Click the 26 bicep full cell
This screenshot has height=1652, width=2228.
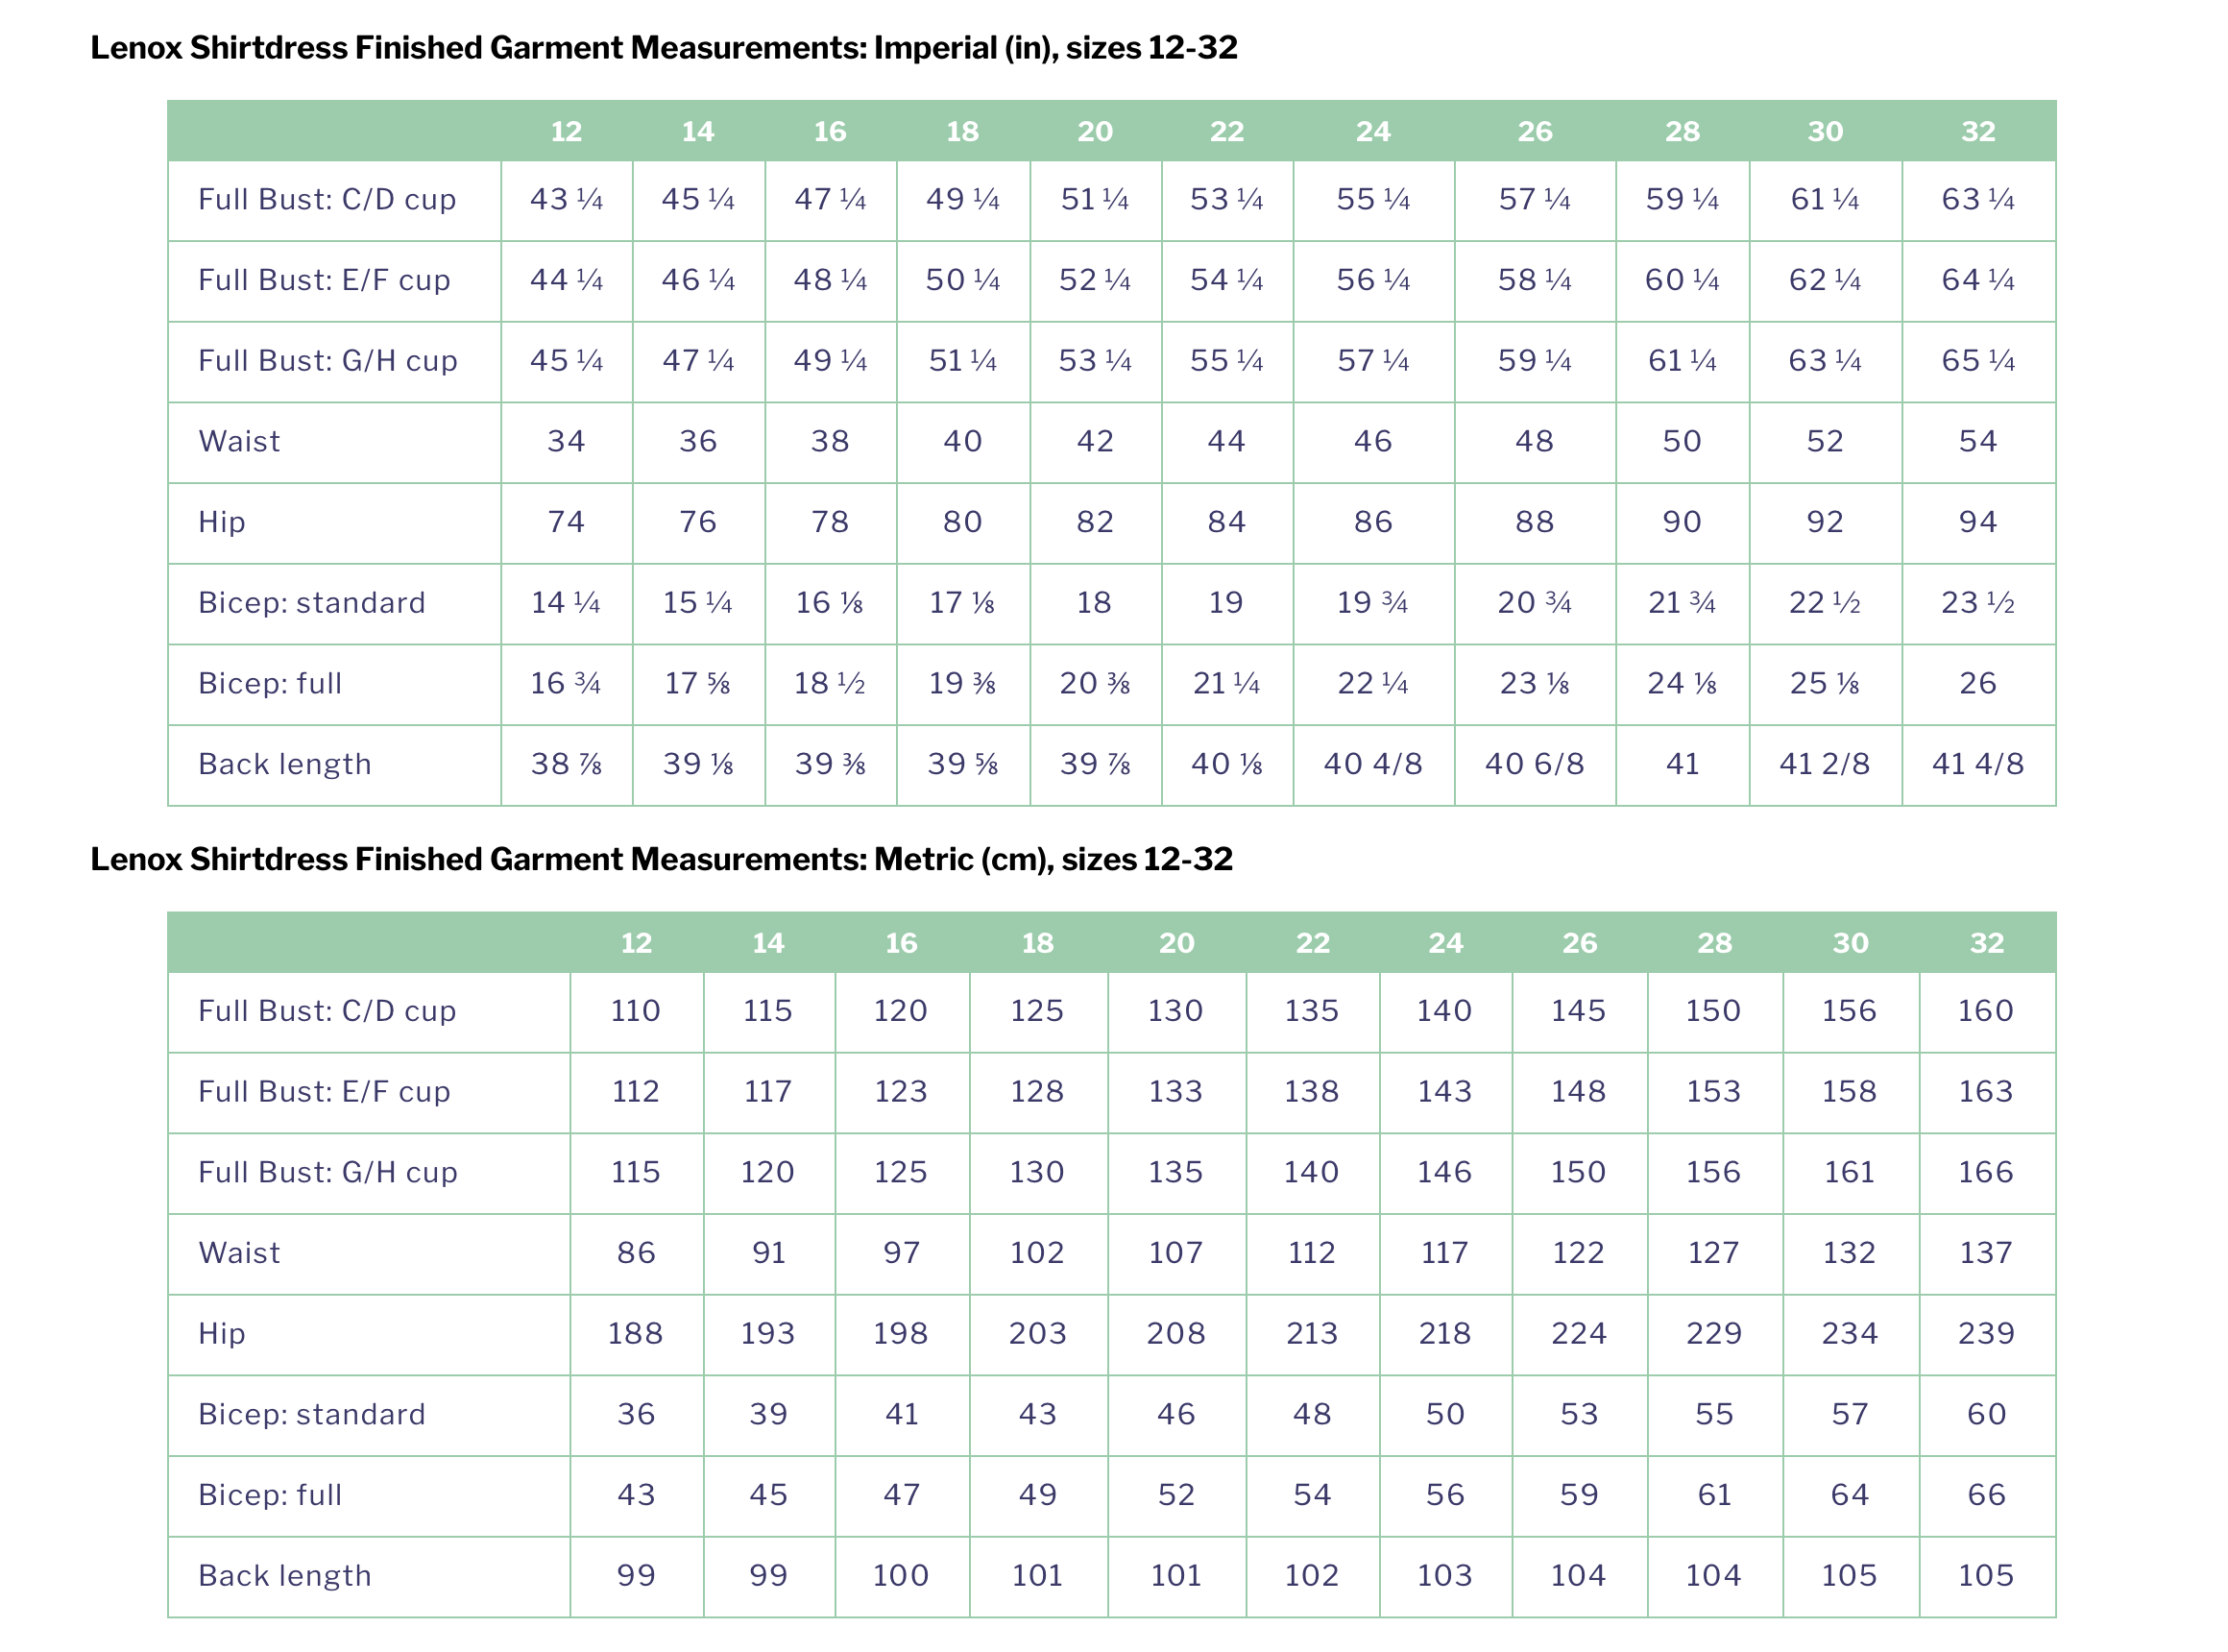click(x=1977, y=683)
